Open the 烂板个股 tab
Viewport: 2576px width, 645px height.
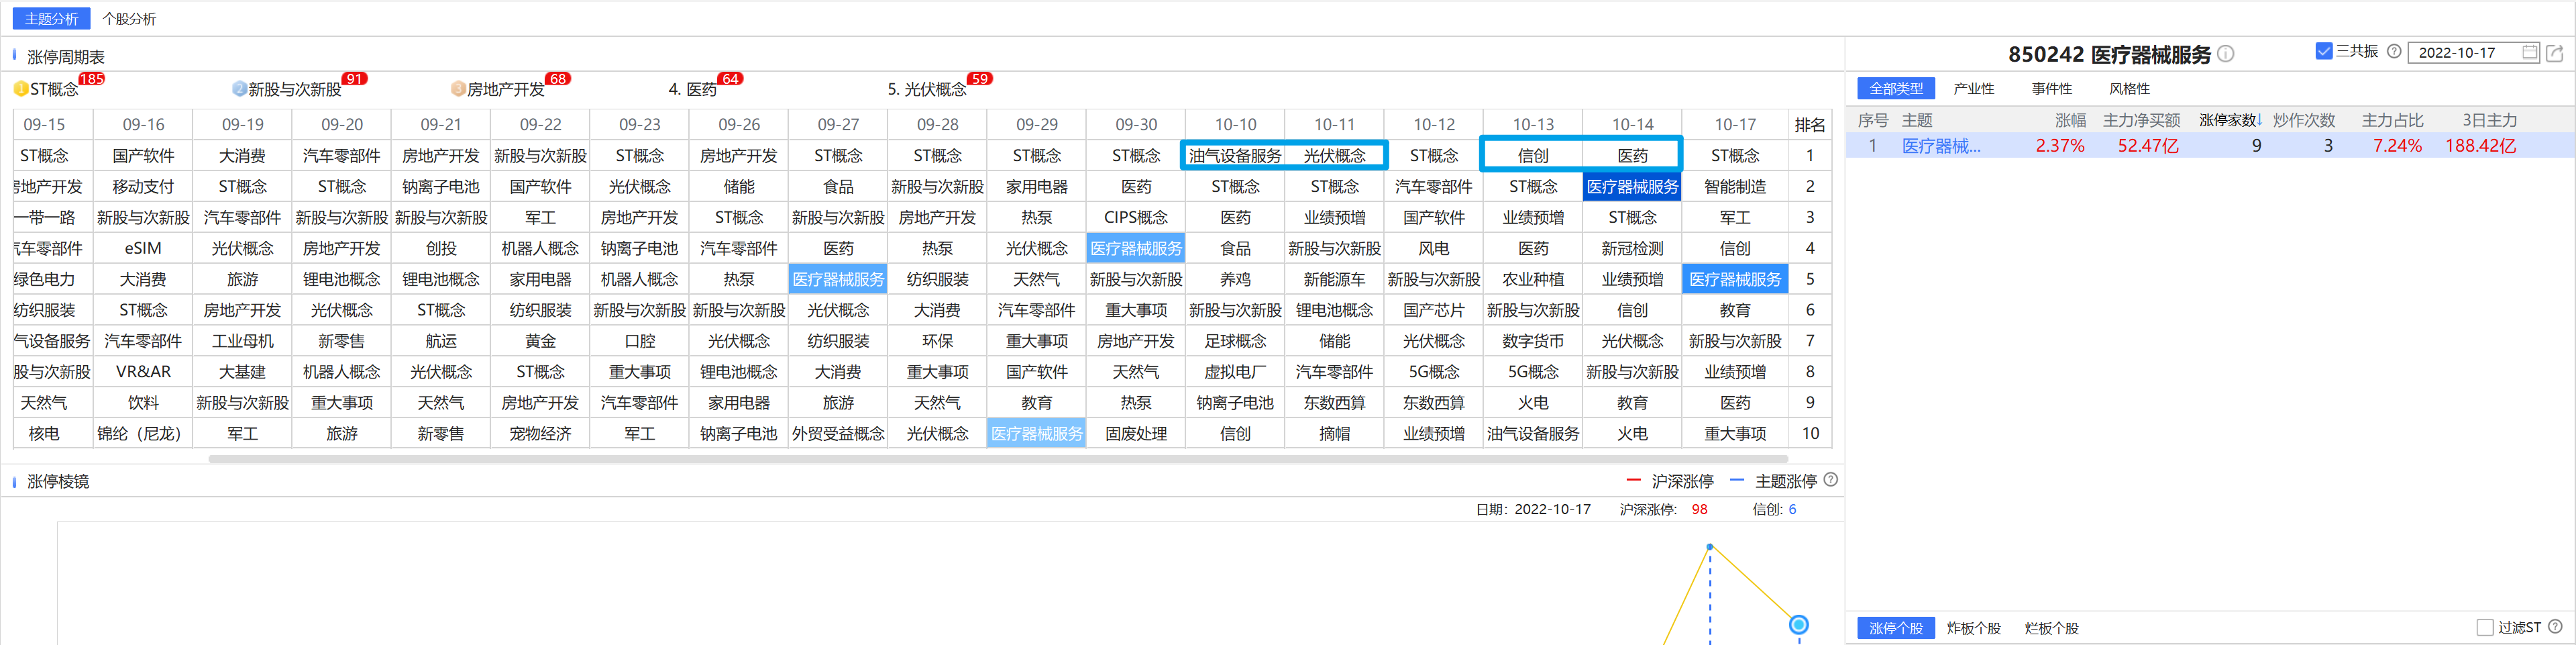coord(2051,628)
